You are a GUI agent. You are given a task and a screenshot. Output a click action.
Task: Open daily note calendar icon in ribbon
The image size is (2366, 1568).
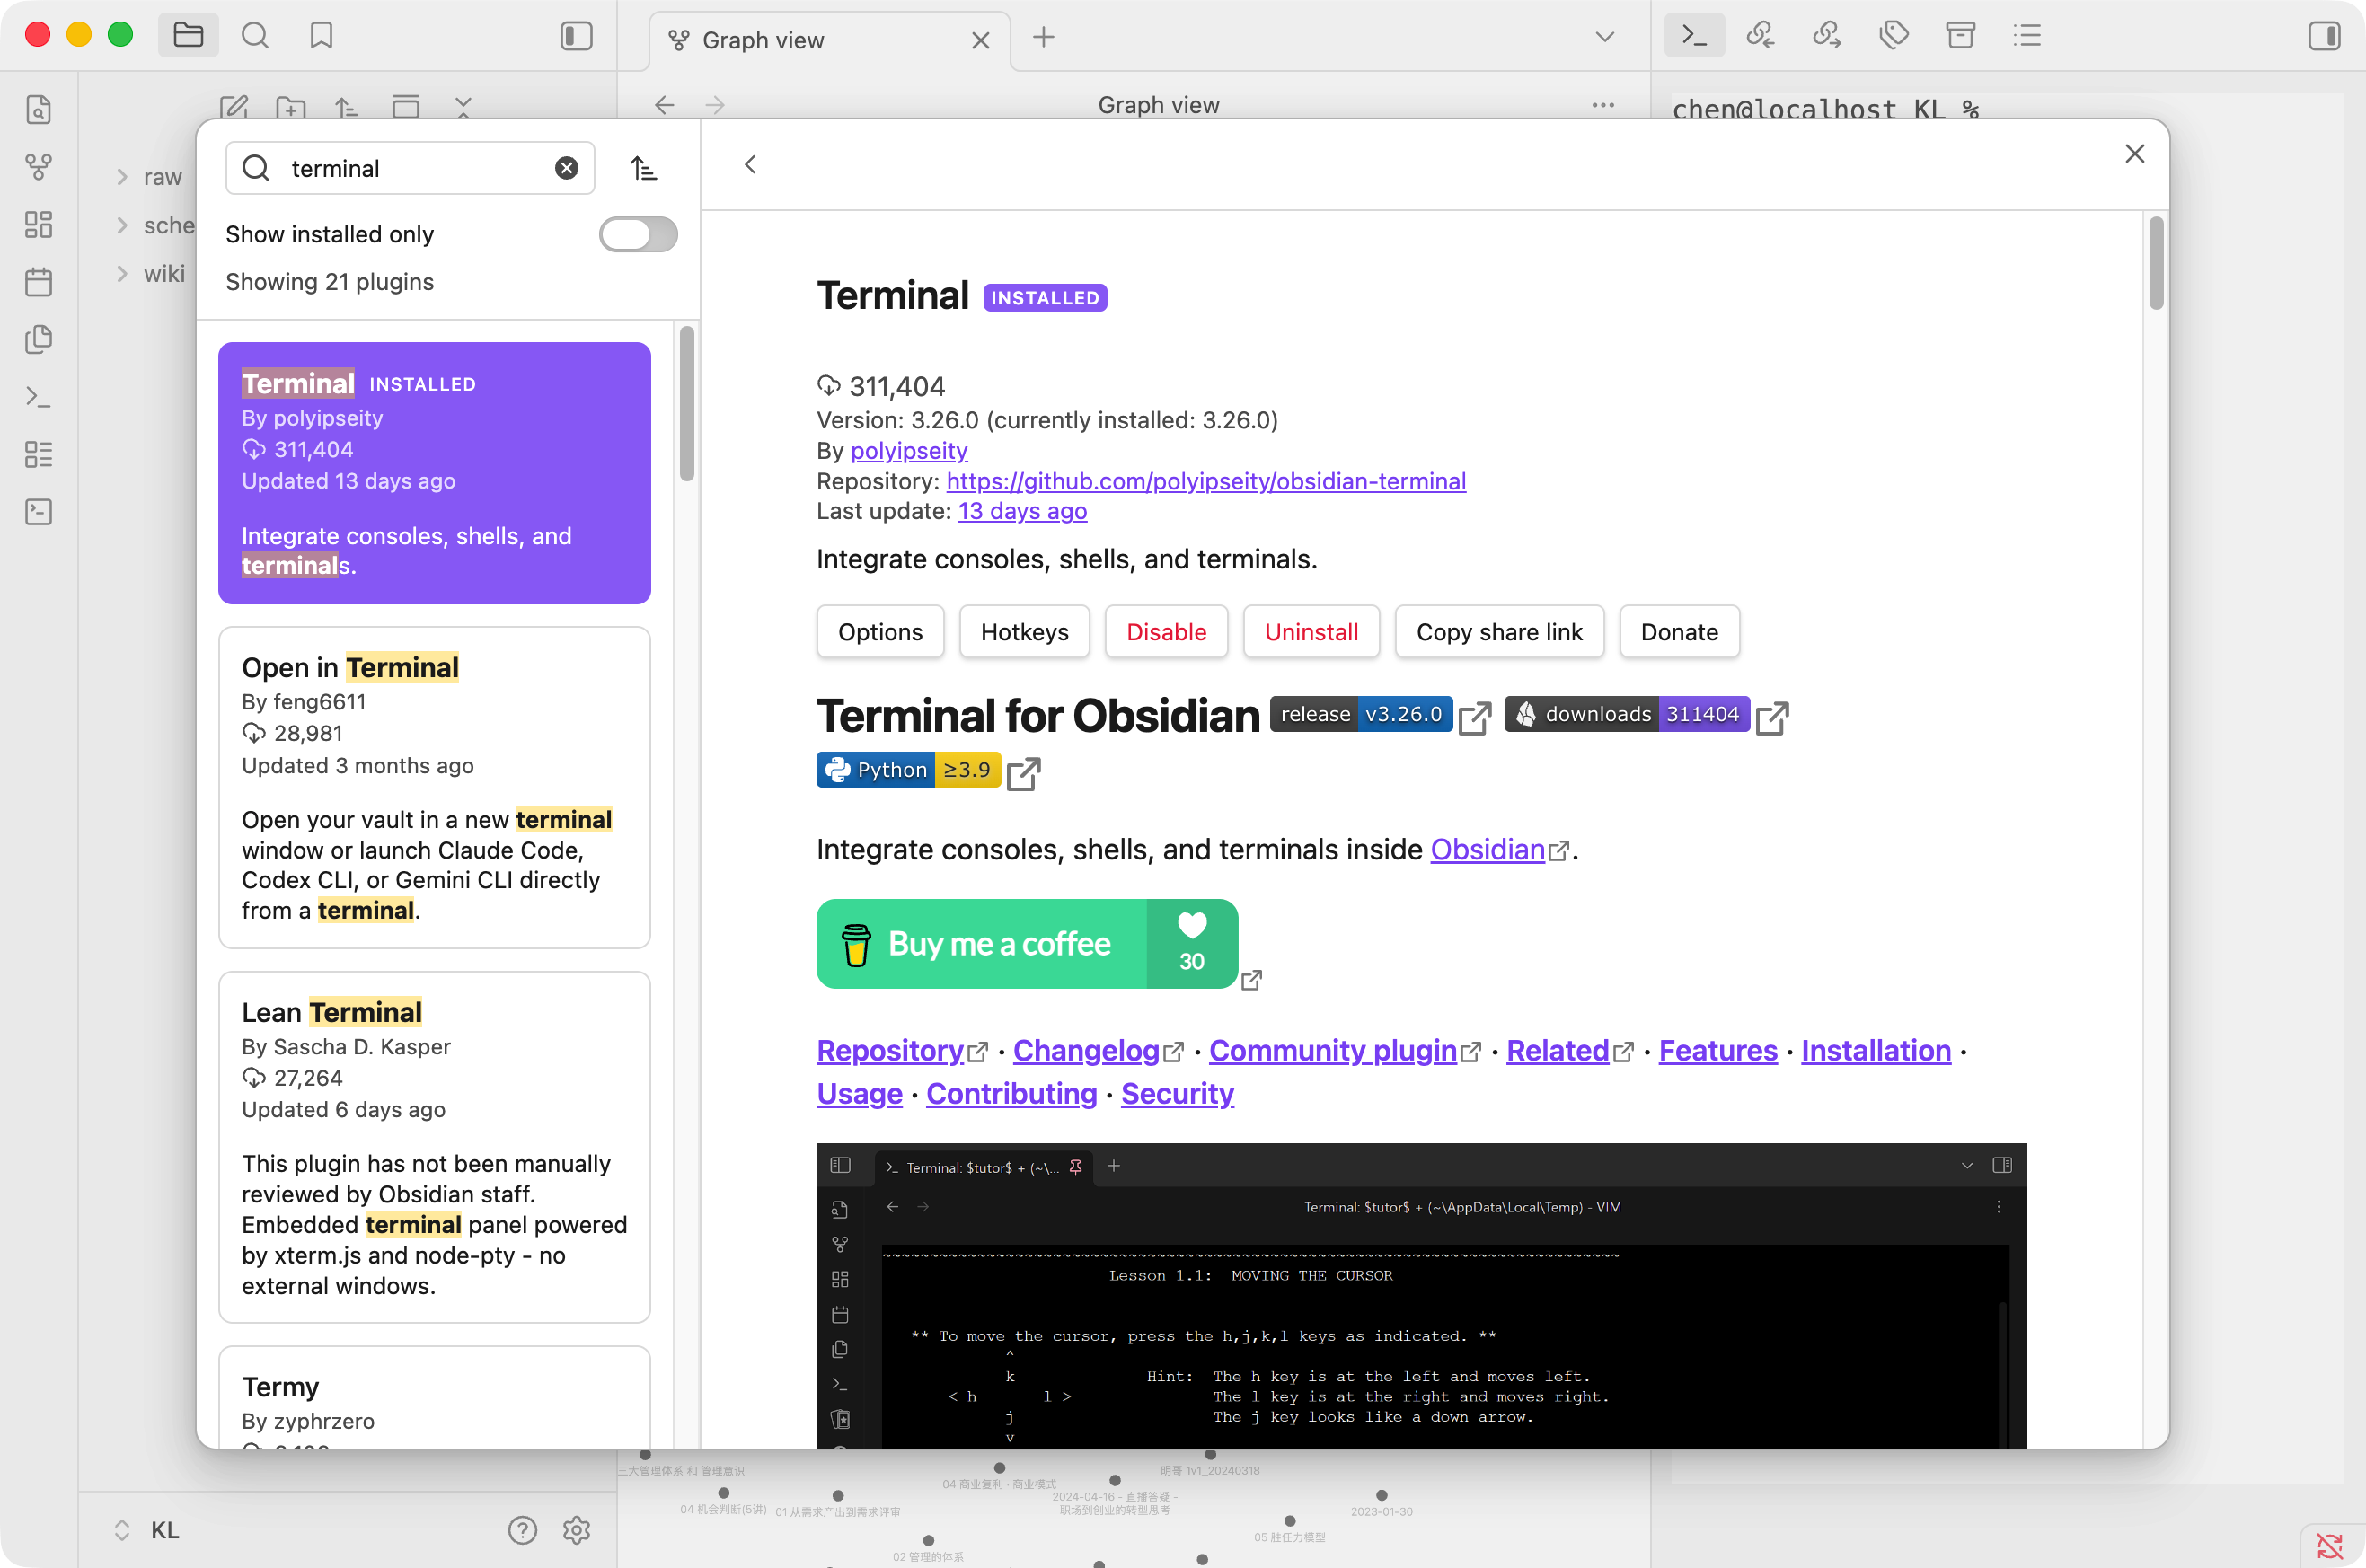pyautogui.click(x=39, y=282)
